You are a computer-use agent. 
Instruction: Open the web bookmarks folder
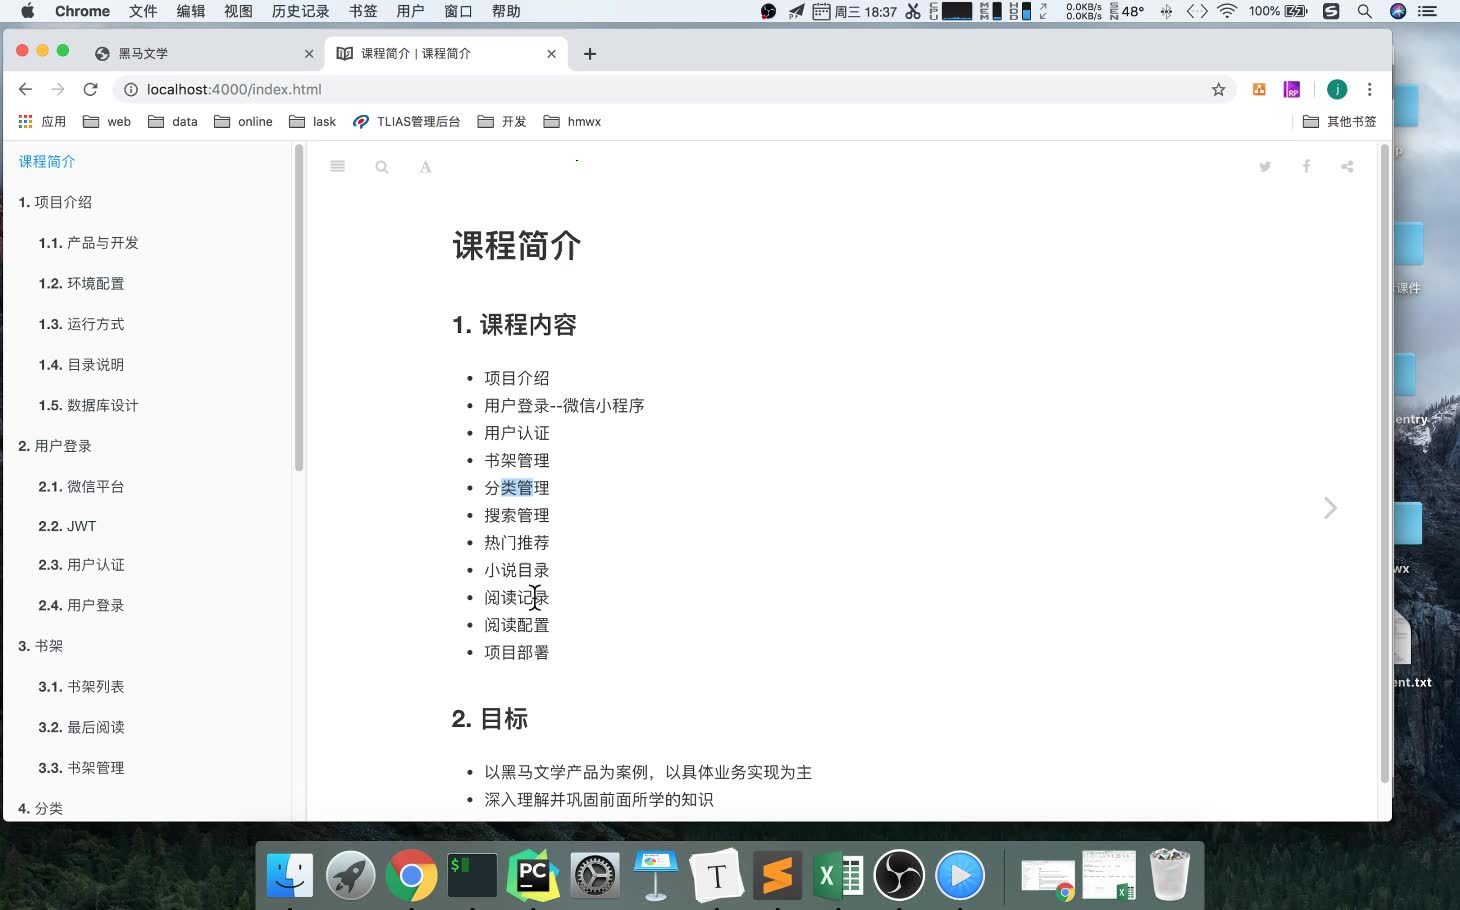coord(107,122)
